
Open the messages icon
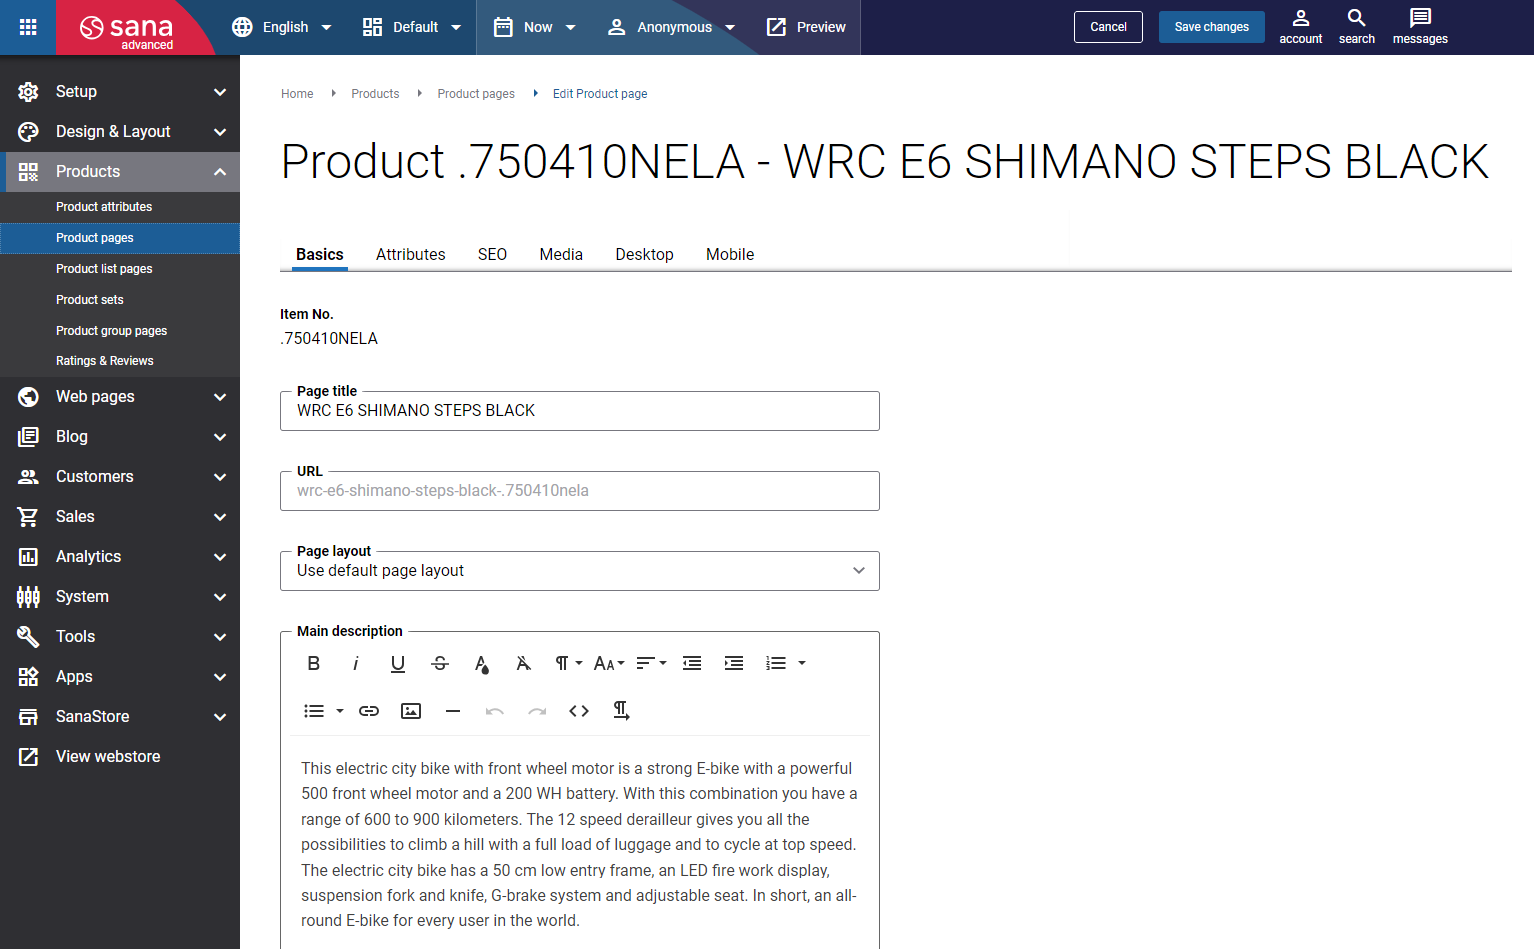(x=1420, y=27)
